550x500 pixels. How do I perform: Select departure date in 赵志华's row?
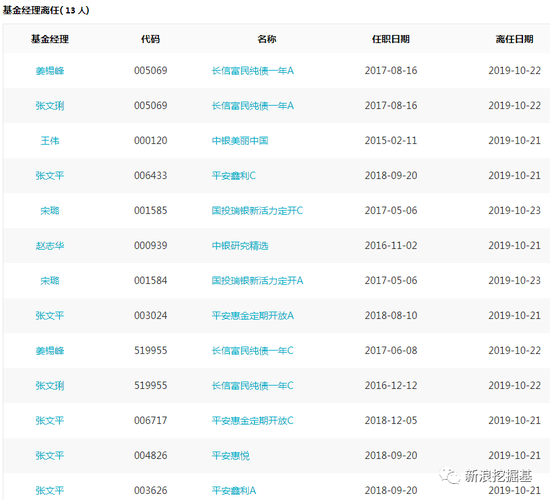(515, 246)
